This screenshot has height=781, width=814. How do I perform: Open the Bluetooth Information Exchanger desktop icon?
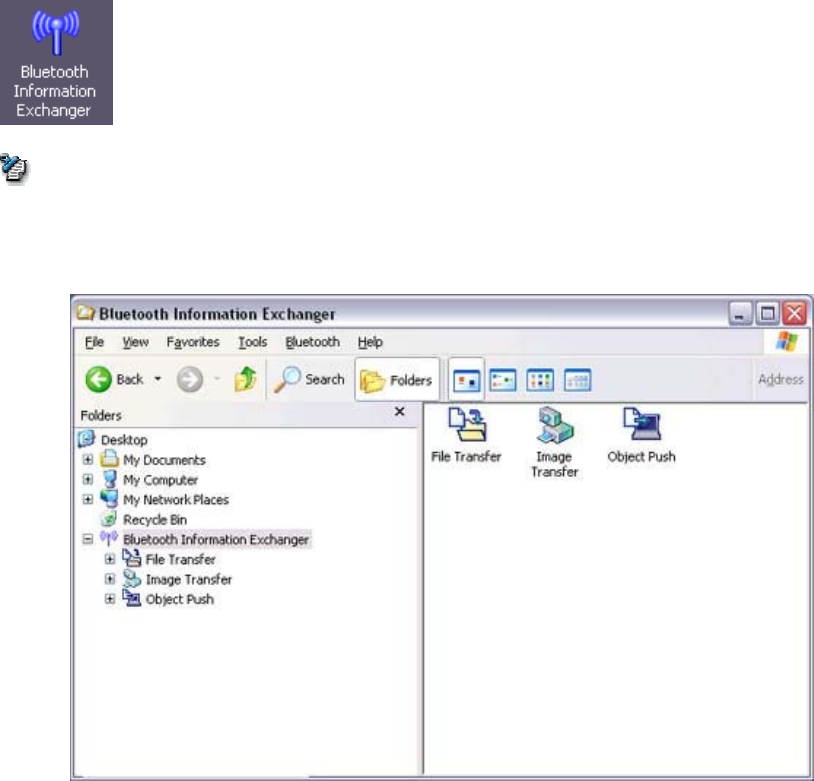56,62
